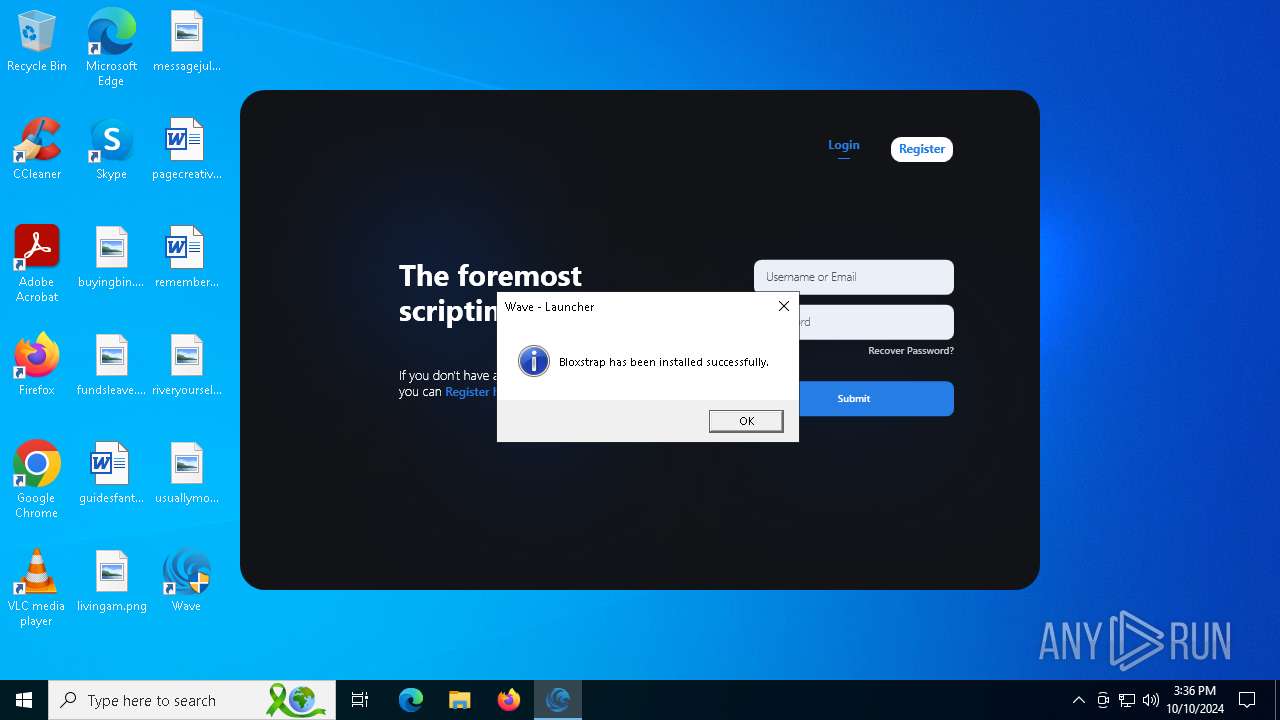The image size is (1280, 720).
Task: Click the dialog's blue information icon
Action: (x=534, y=361)
